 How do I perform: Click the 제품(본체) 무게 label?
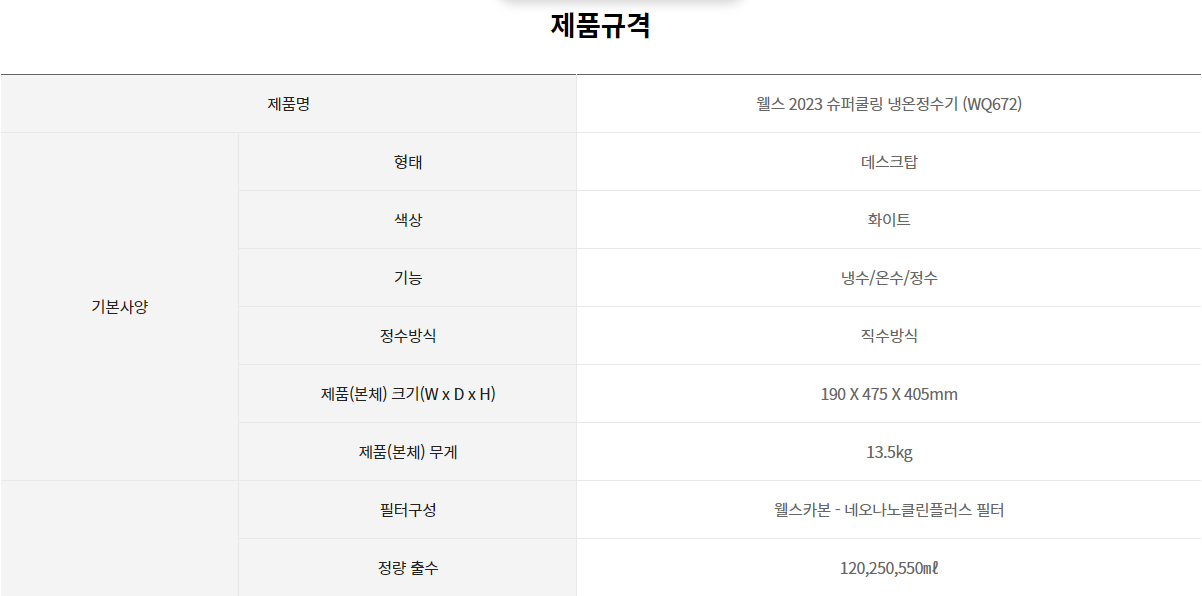coord(408,452)
